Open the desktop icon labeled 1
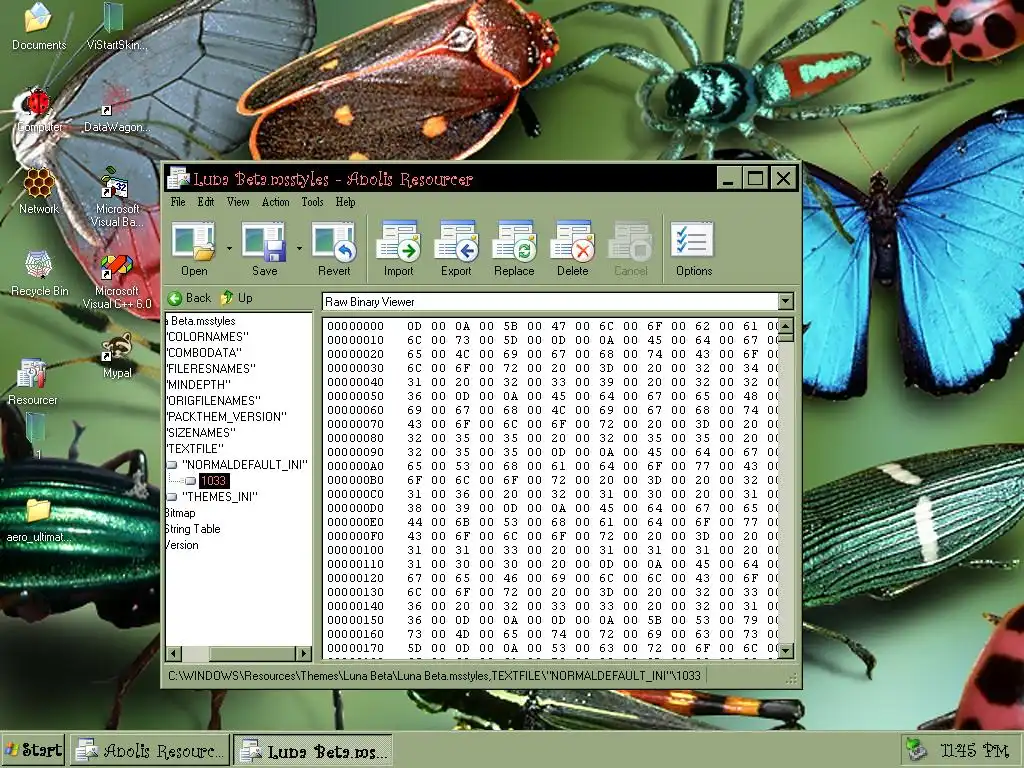 (37, 434)
